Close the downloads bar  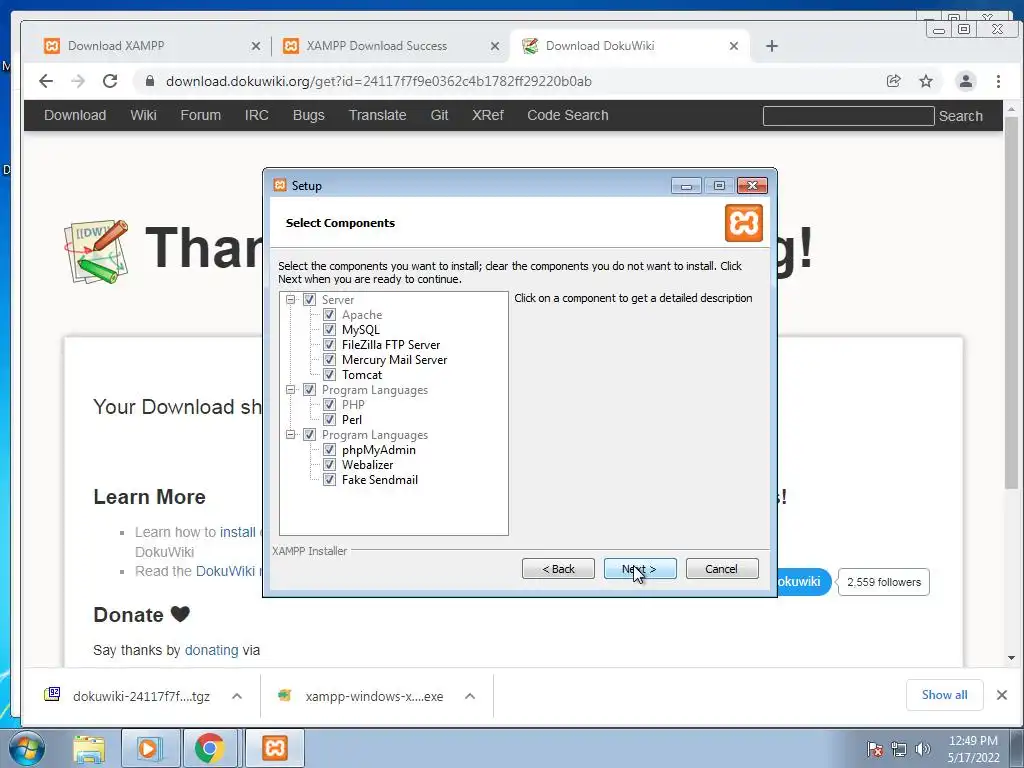coord(1002,695)
